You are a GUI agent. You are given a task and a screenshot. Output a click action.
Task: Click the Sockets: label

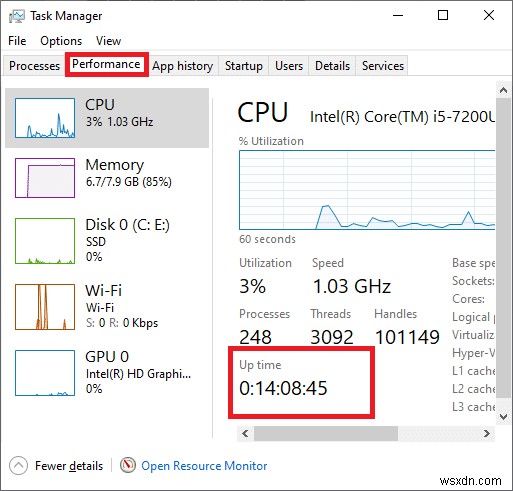pyautogui.click(x=473, y=281)
